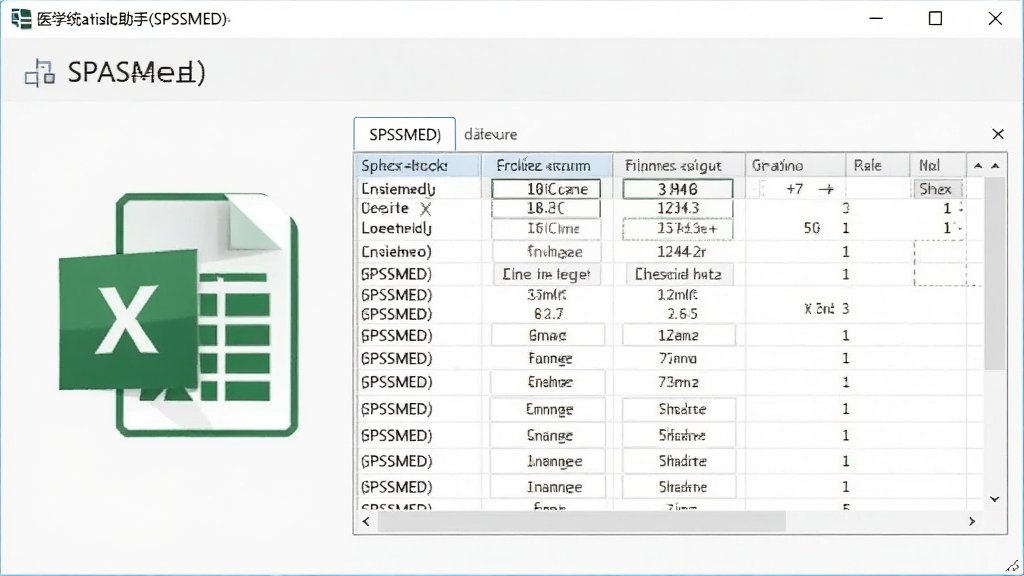1024x576 pixels.
Task: Click the Fiinnes column header
Action: coord(679,165)
